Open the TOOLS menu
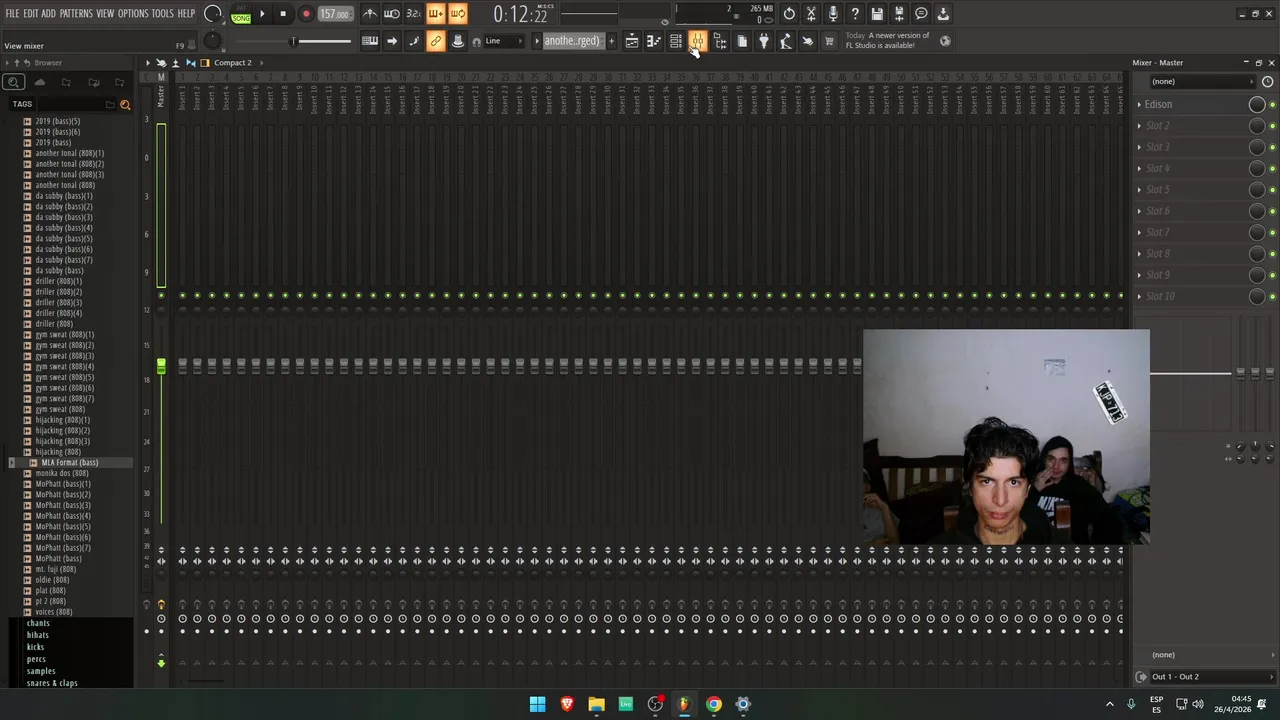Image resolution: width=1280 pixels, height=720 pixels. pos(162,14)
